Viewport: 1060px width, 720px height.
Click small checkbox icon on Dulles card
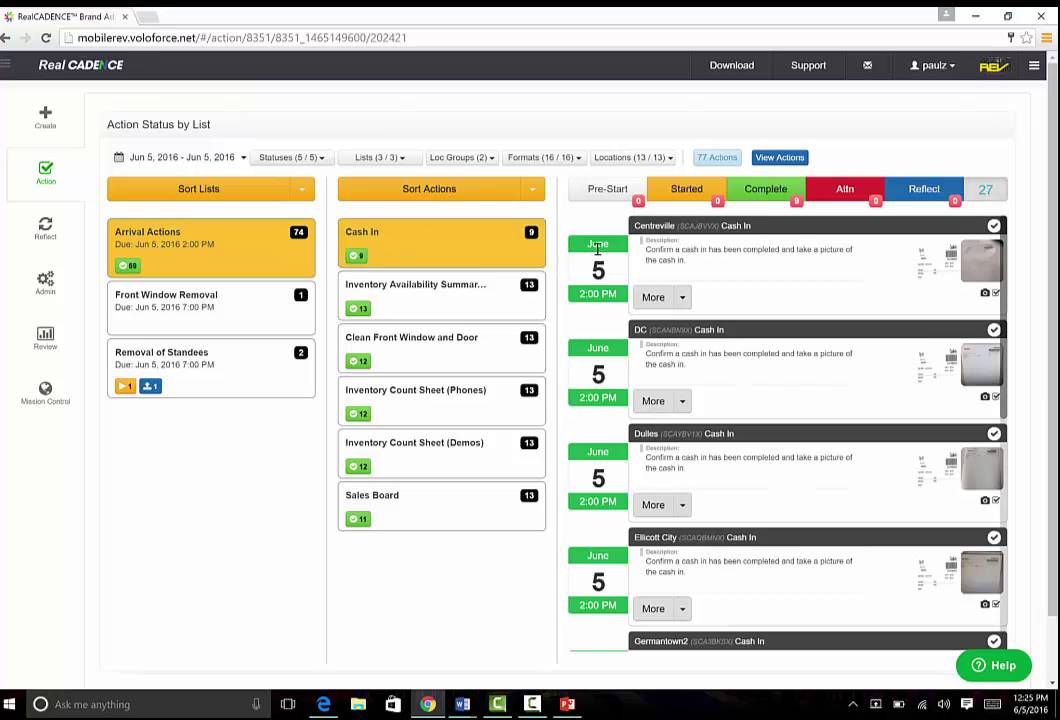(996, 500)
